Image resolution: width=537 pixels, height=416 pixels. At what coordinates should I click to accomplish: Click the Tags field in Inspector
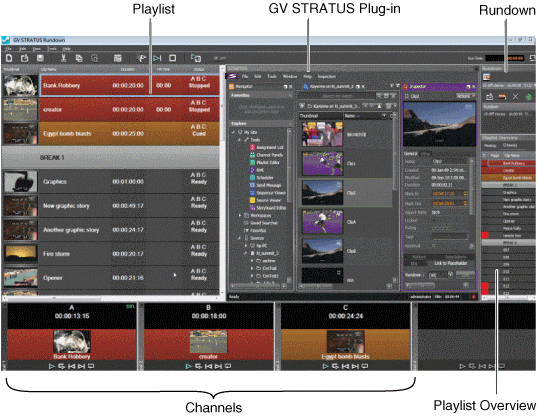point(449,237)
